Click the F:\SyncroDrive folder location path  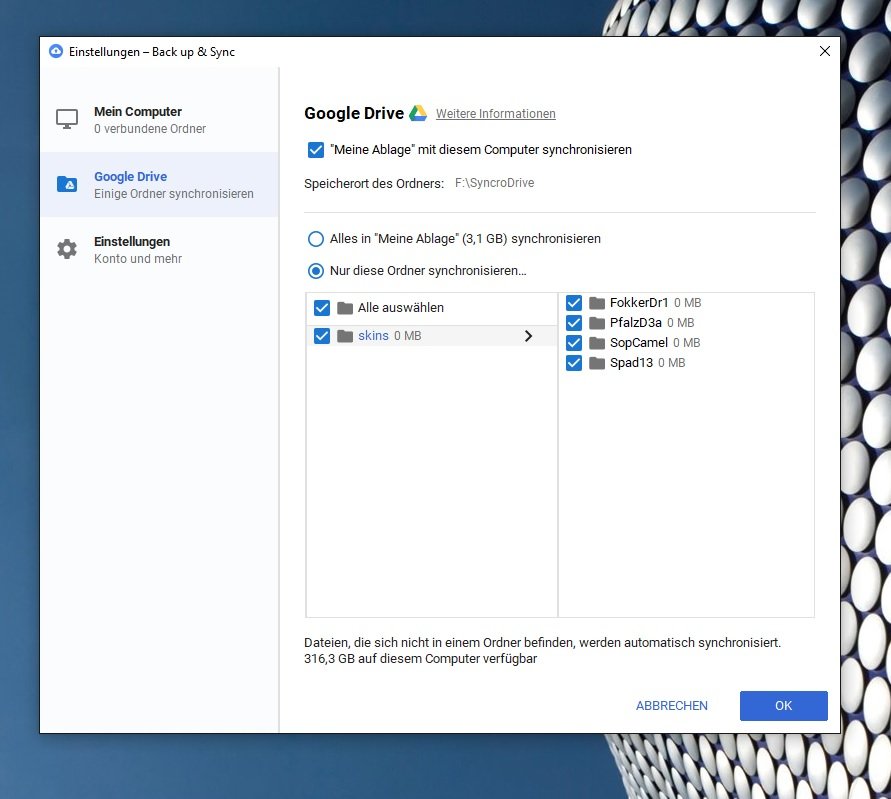coord(494,183)
